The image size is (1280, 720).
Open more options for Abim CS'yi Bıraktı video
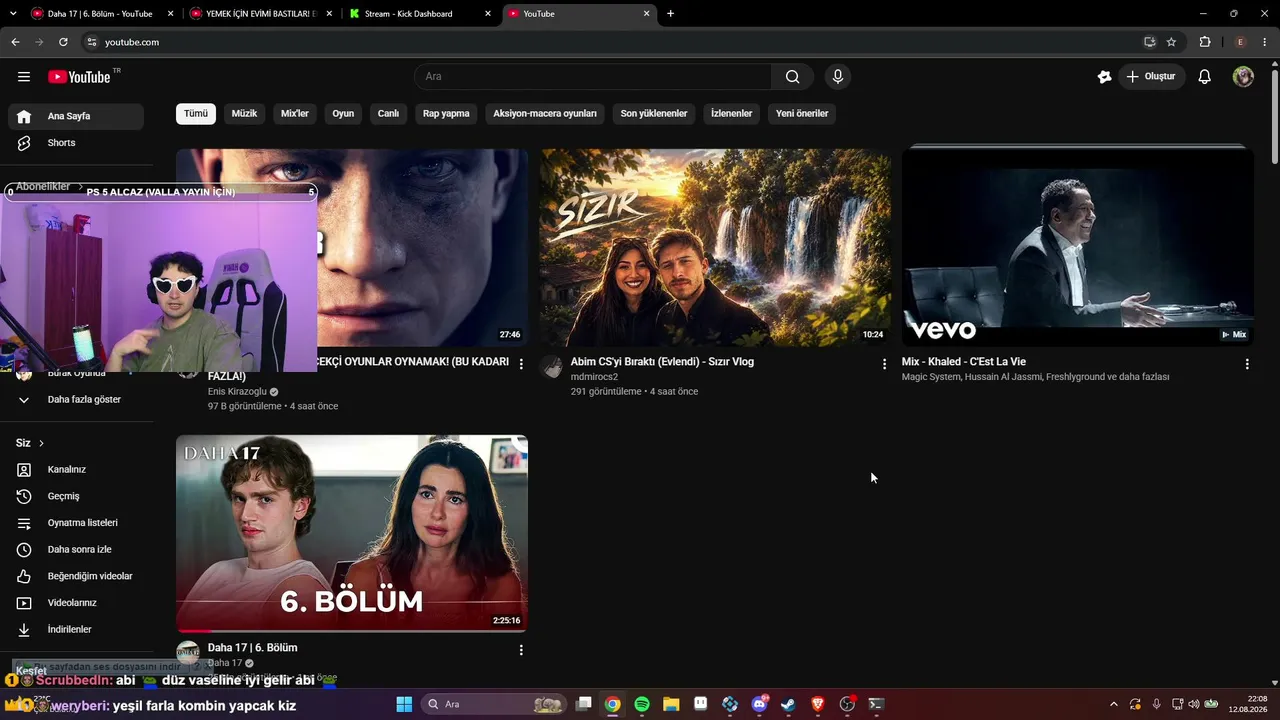click(x=884, y=364)
